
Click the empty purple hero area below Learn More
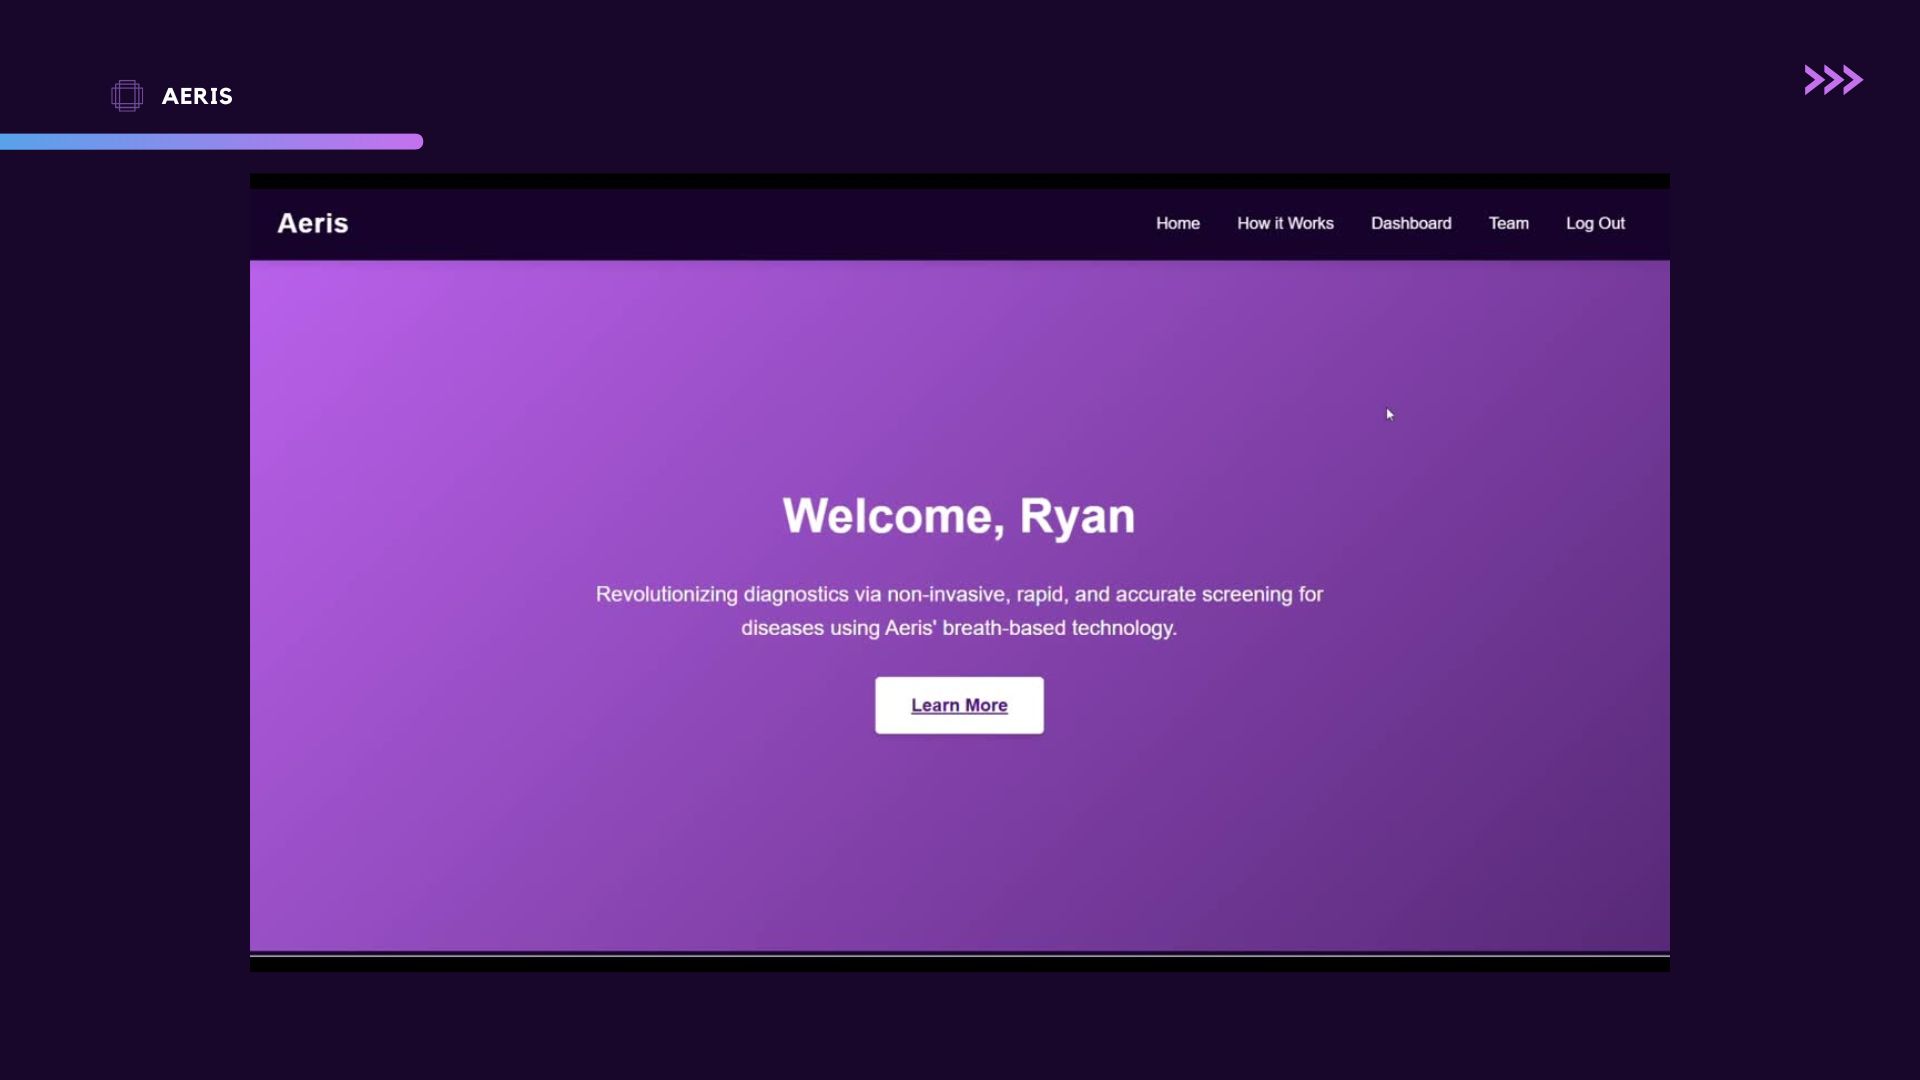[959, 840]
